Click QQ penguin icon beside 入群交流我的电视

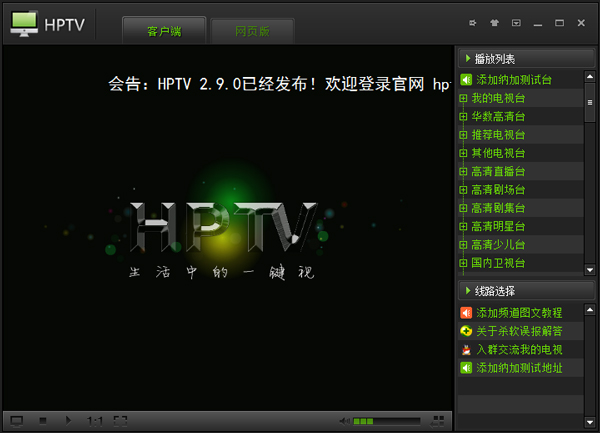pyautogui.click(x=466, y=350)
